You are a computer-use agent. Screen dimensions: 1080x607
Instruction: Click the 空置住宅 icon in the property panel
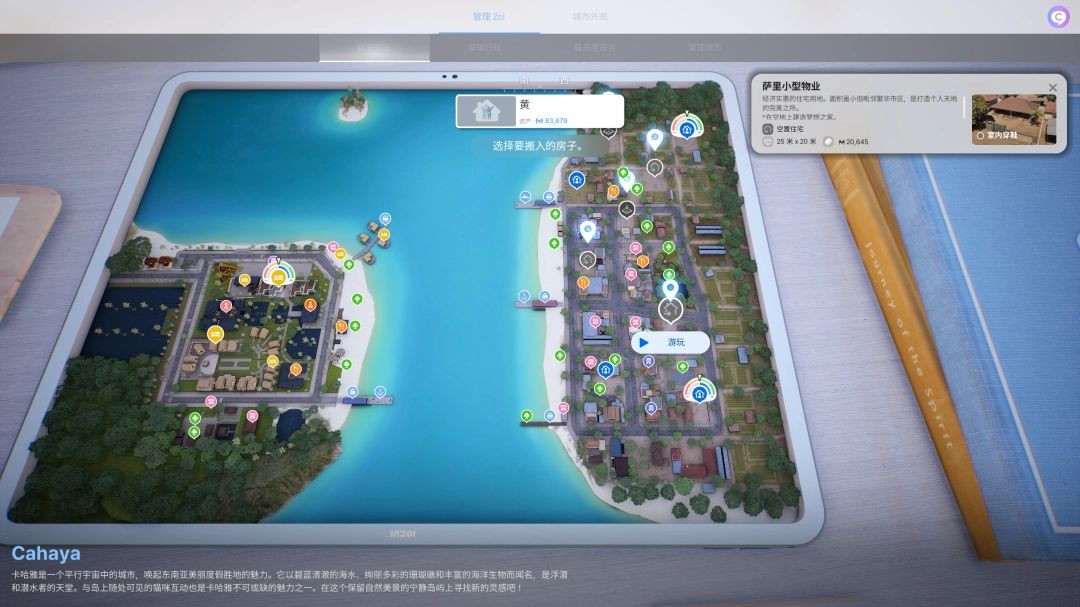pos(768,129)
